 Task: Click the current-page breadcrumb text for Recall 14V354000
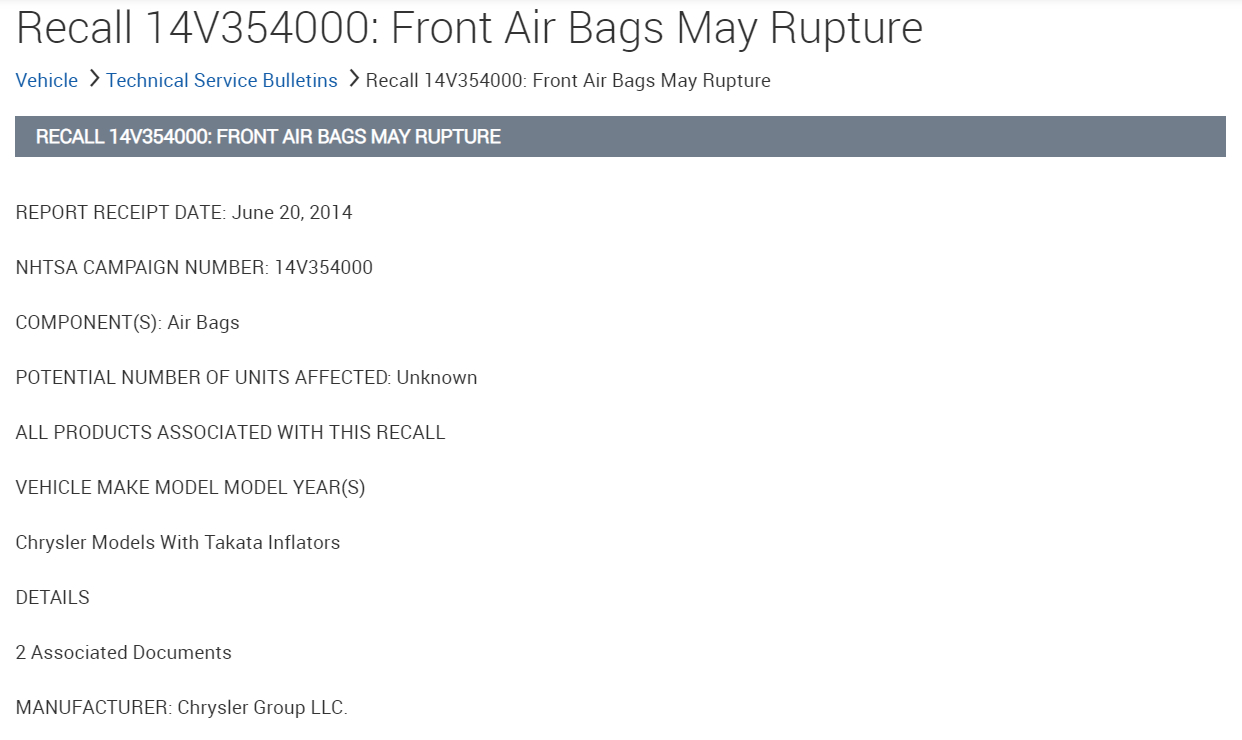pos(568,81)
